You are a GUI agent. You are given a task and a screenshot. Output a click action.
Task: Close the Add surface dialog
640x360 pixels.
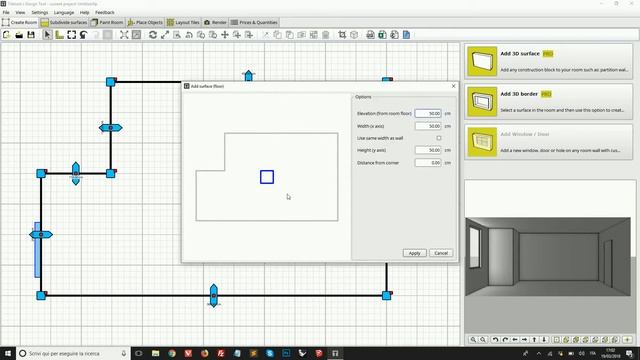[453, 86]
